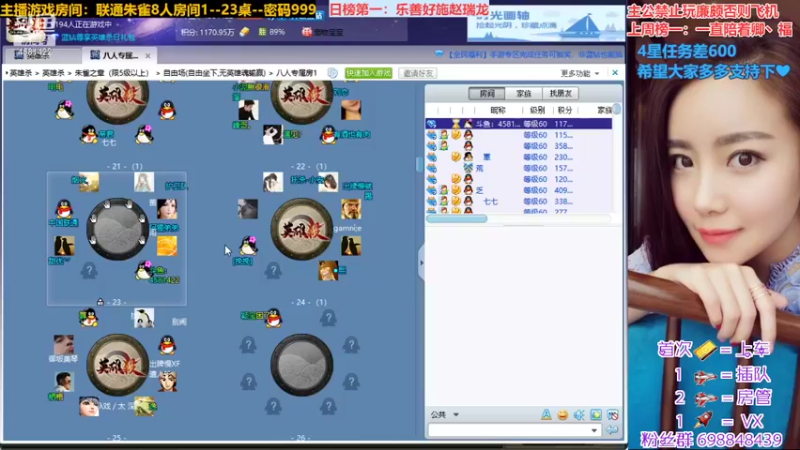
Task: Click the 胜 89% win rate indicator
Action: click(x=271, y=32)
